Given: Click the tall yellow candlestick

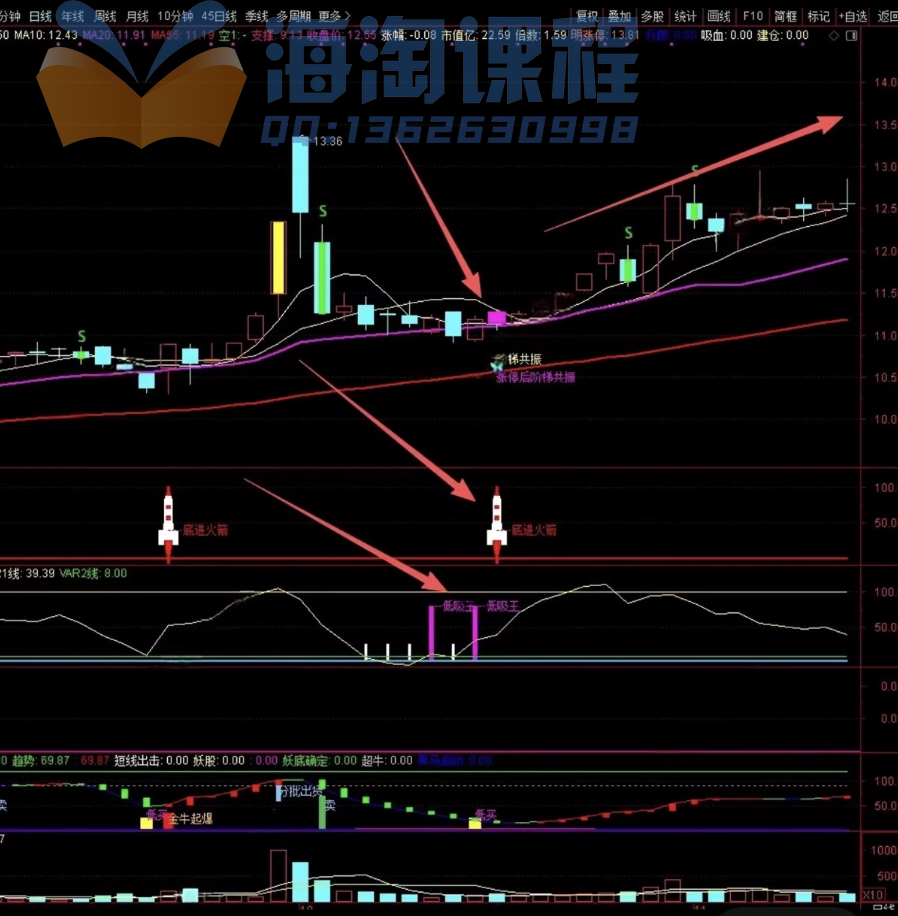Looking at the screenshot, I should tap(278, 257).
